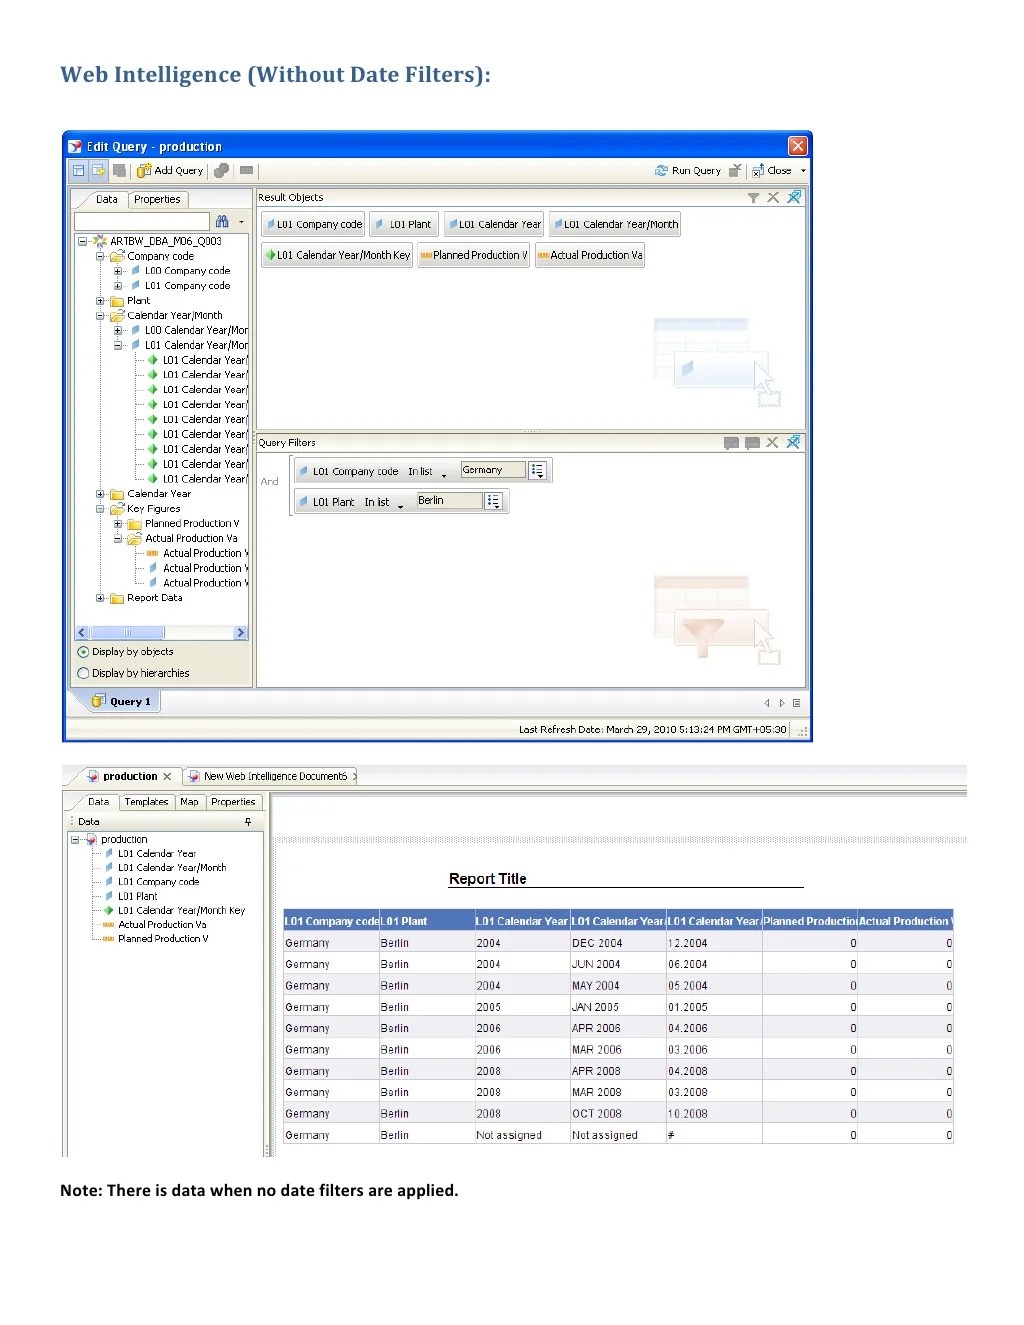Click the pin icon in the Data panel
Screen dimensions: 1024x1325
(x=248, y=821)
